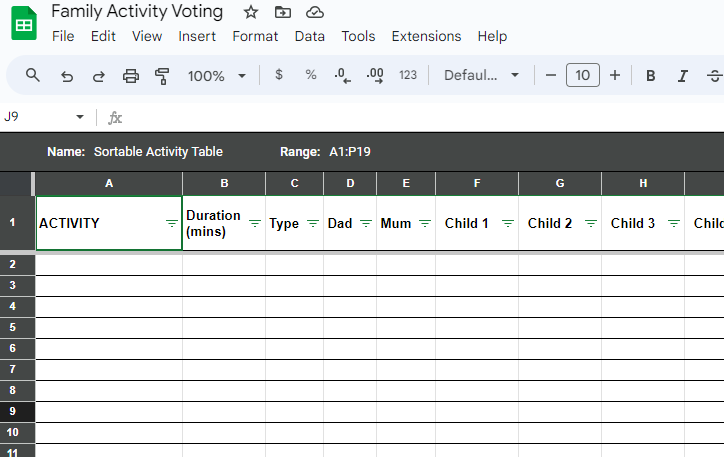
Task: Select the paint format tool
Action: pos(162,76)
